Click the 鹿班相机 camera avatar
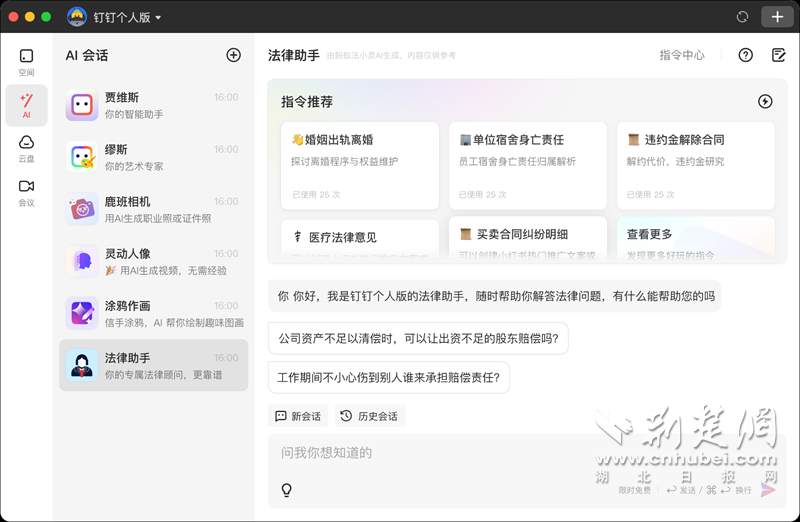Screen dimensions: 800x522 pyautogui.click(x=82, y=209)
